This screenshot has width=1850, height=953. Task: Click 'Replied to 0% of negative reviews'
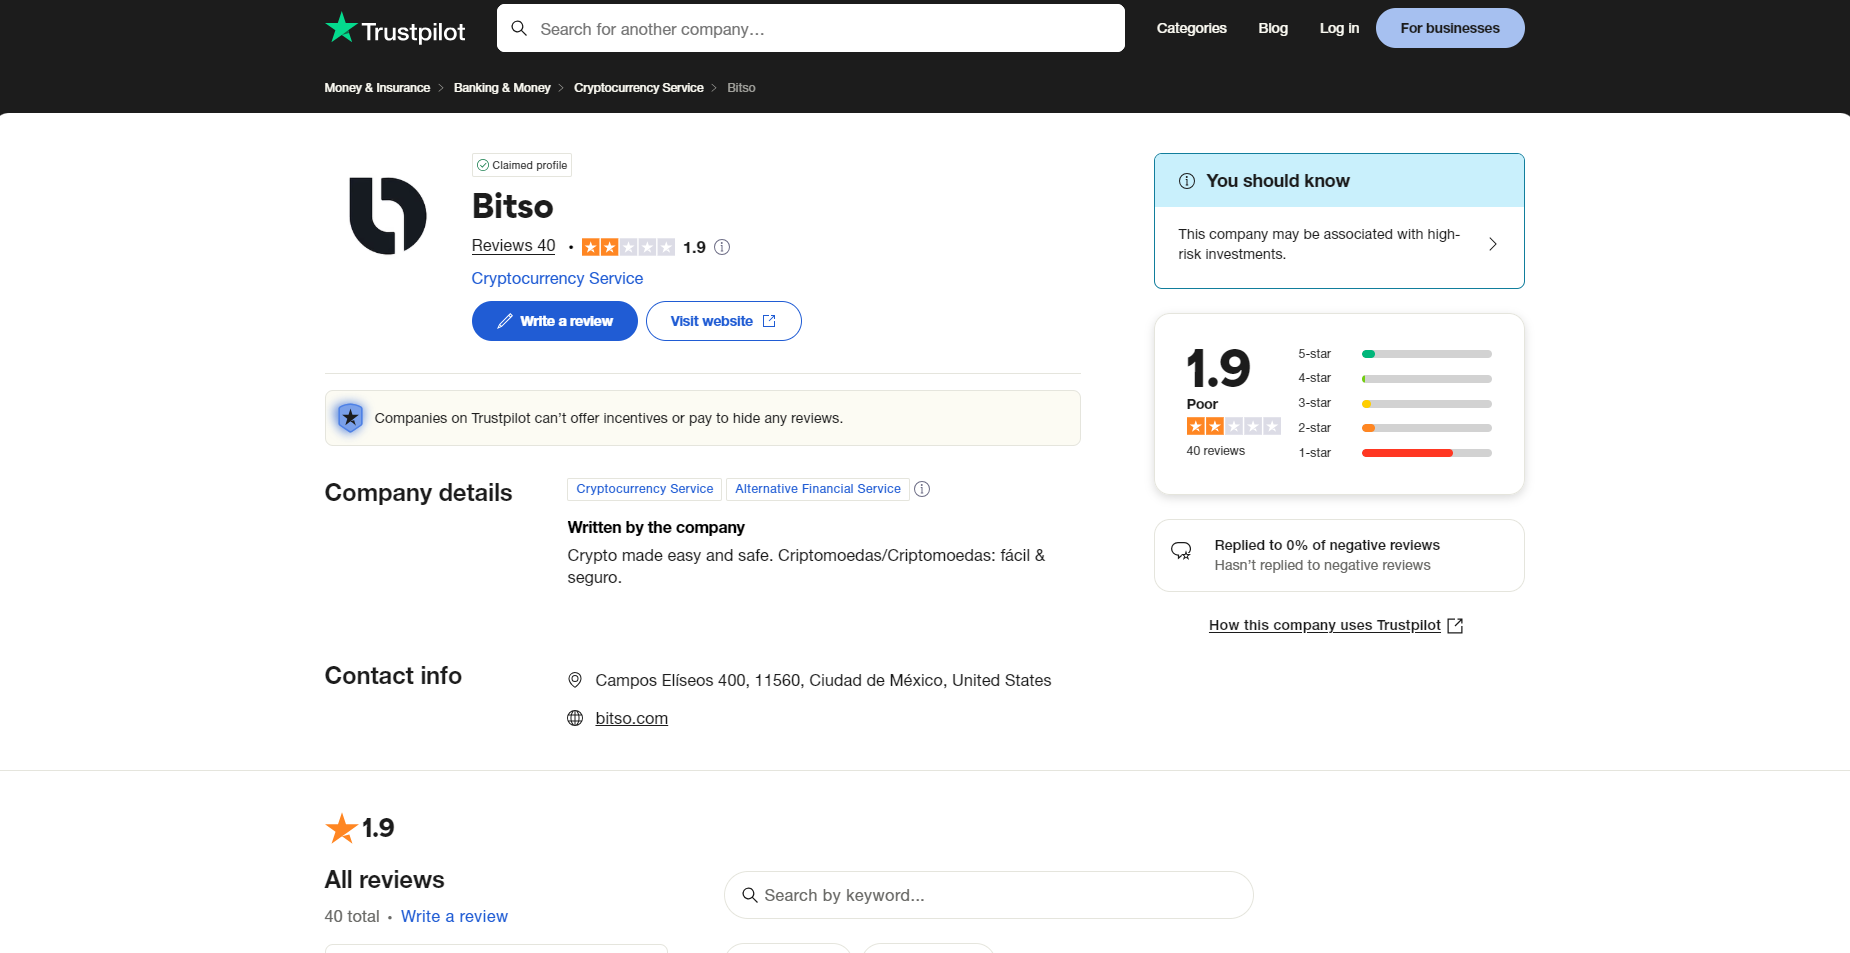click(1327, 545)
